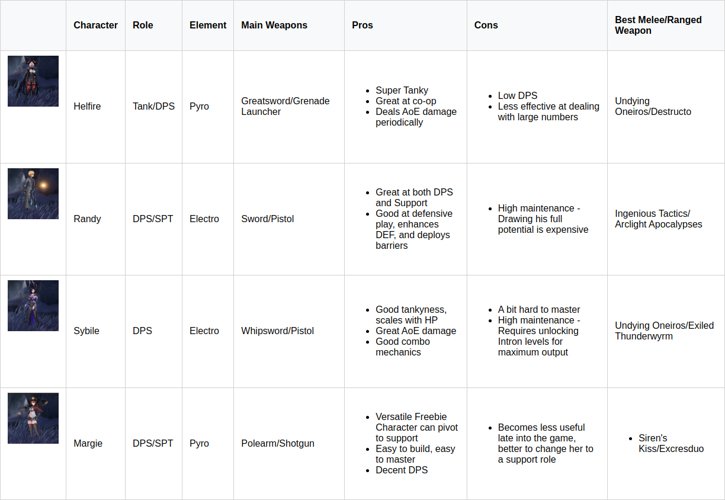Image resolution: width=725 pixels, height=500 pixels.
Task: Click the Role column header
Action: pos(143,25)
